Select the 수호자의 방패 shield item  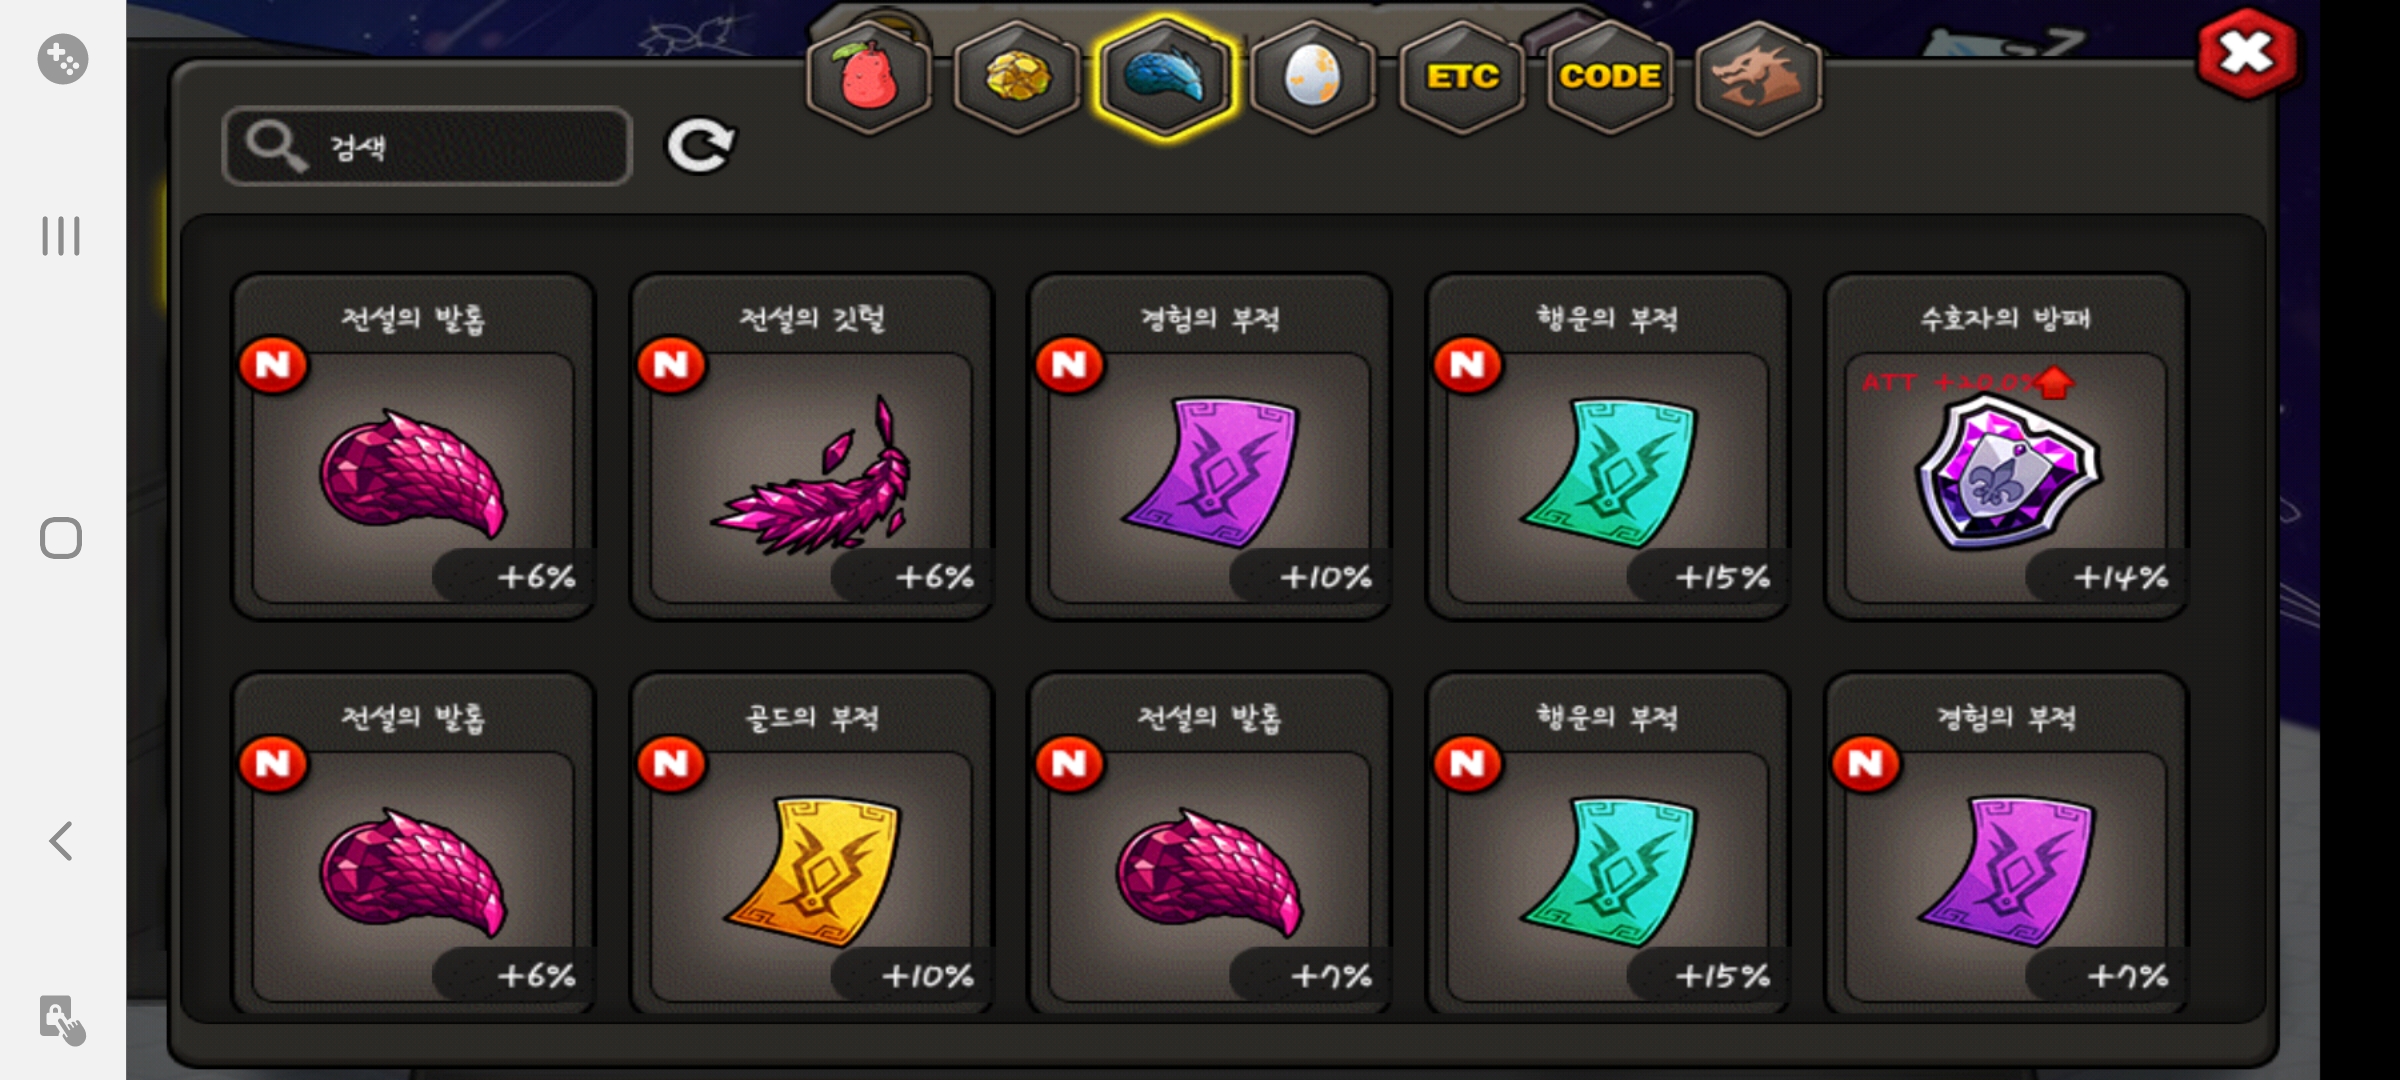[x=2006, y=446]
